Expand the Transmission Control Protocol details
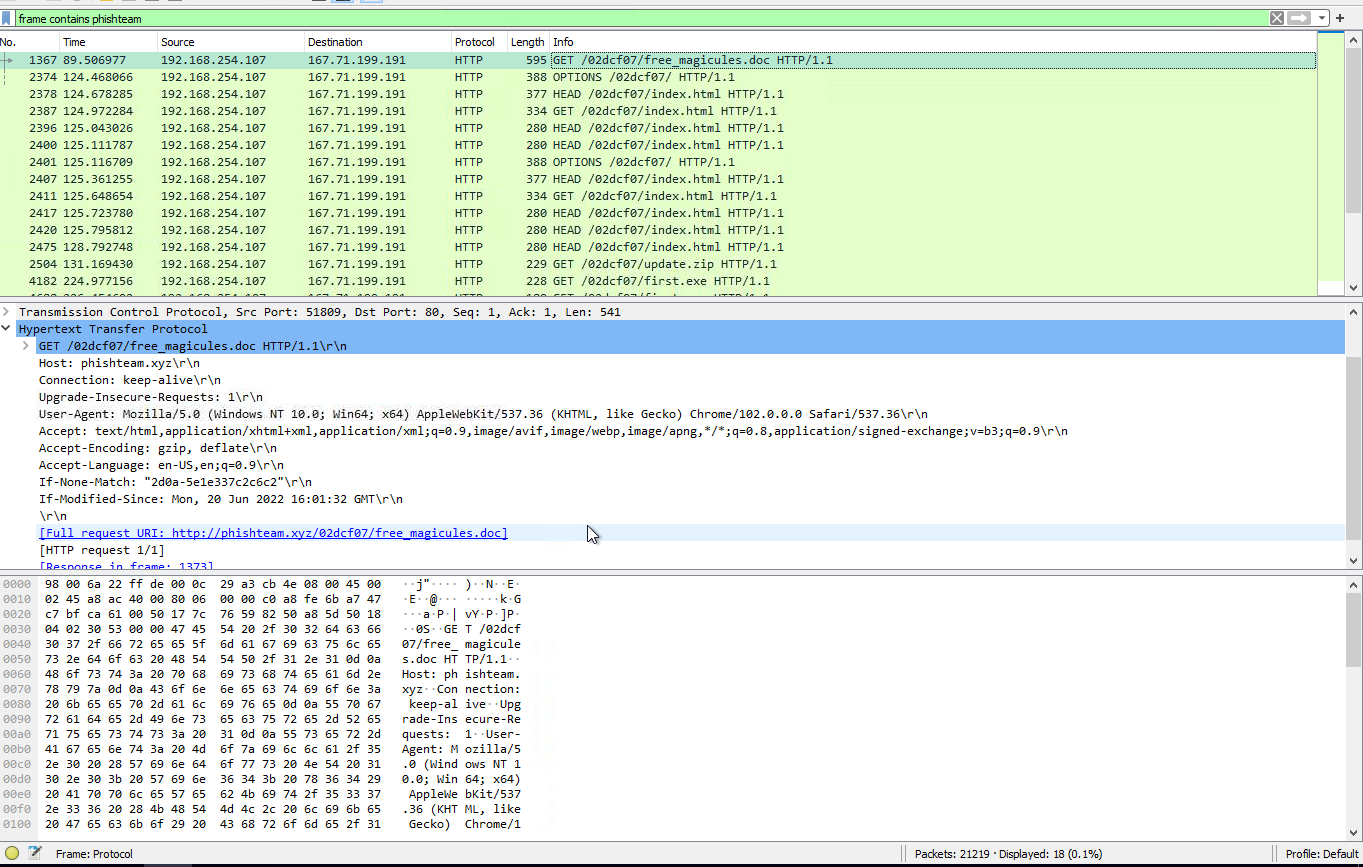1363x867 pixels. click(7, 311)
